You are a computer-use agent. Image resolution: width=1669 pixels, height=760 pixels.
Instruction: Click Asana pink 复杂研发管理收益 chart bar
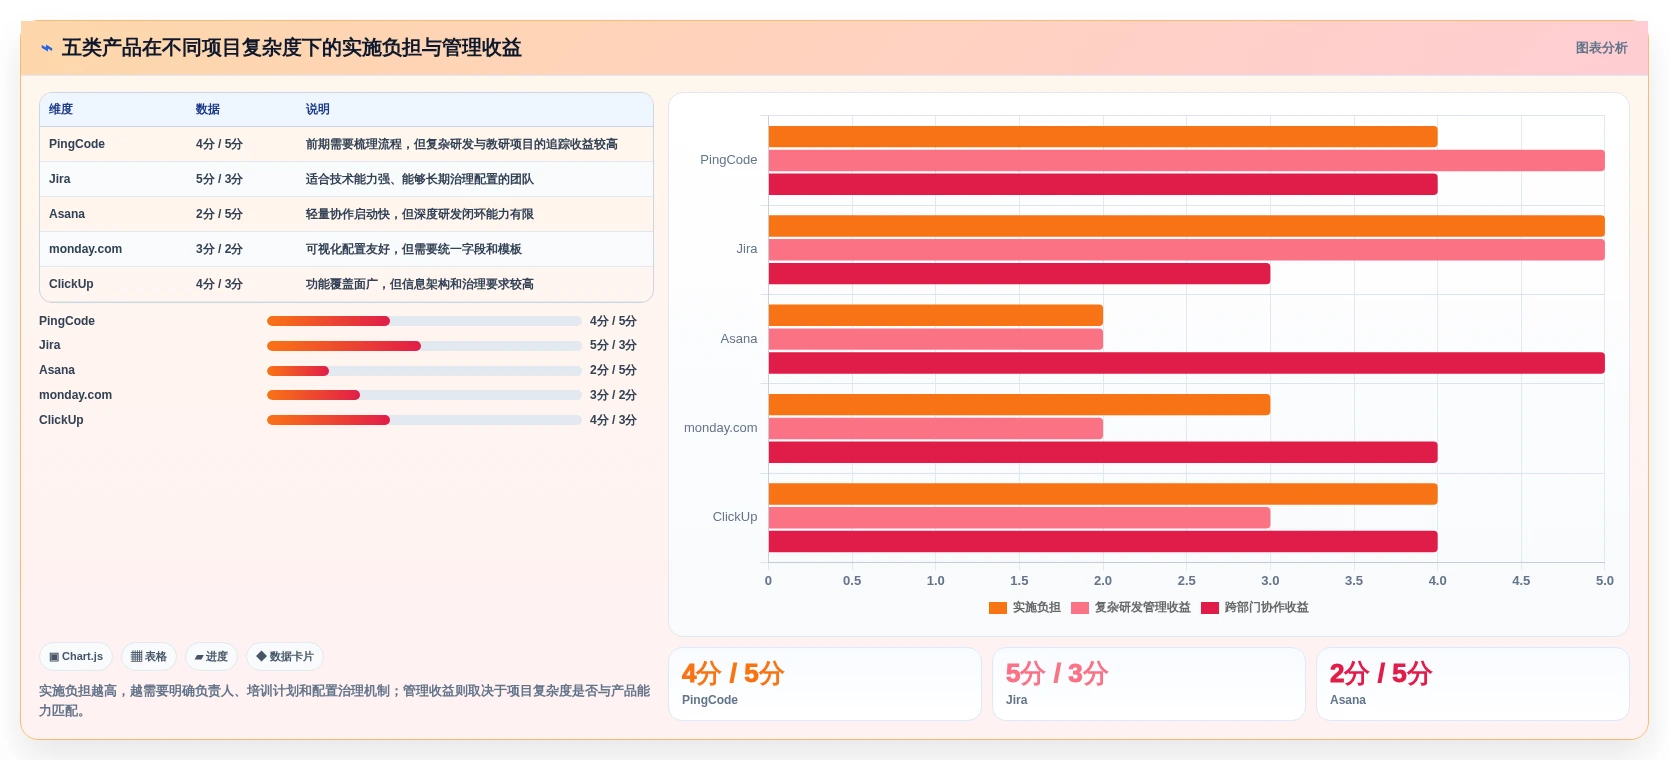[936, 339]
